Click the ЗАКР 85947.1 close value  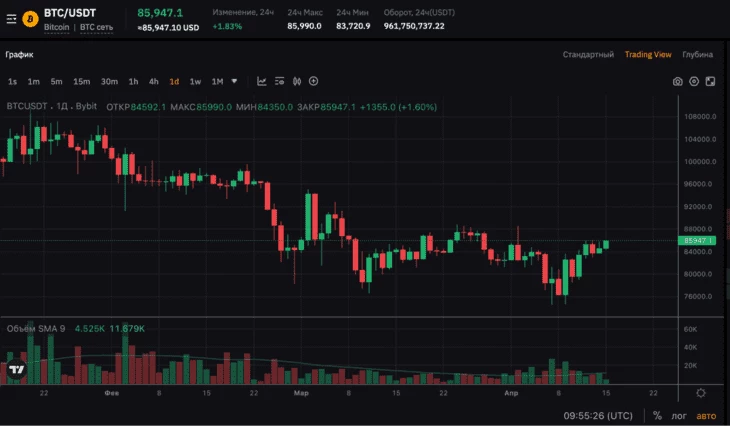326,107
